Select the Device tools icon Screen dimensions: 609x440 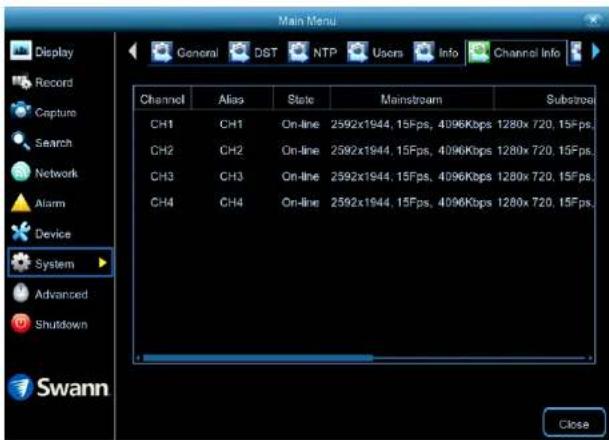click(21, 232)
